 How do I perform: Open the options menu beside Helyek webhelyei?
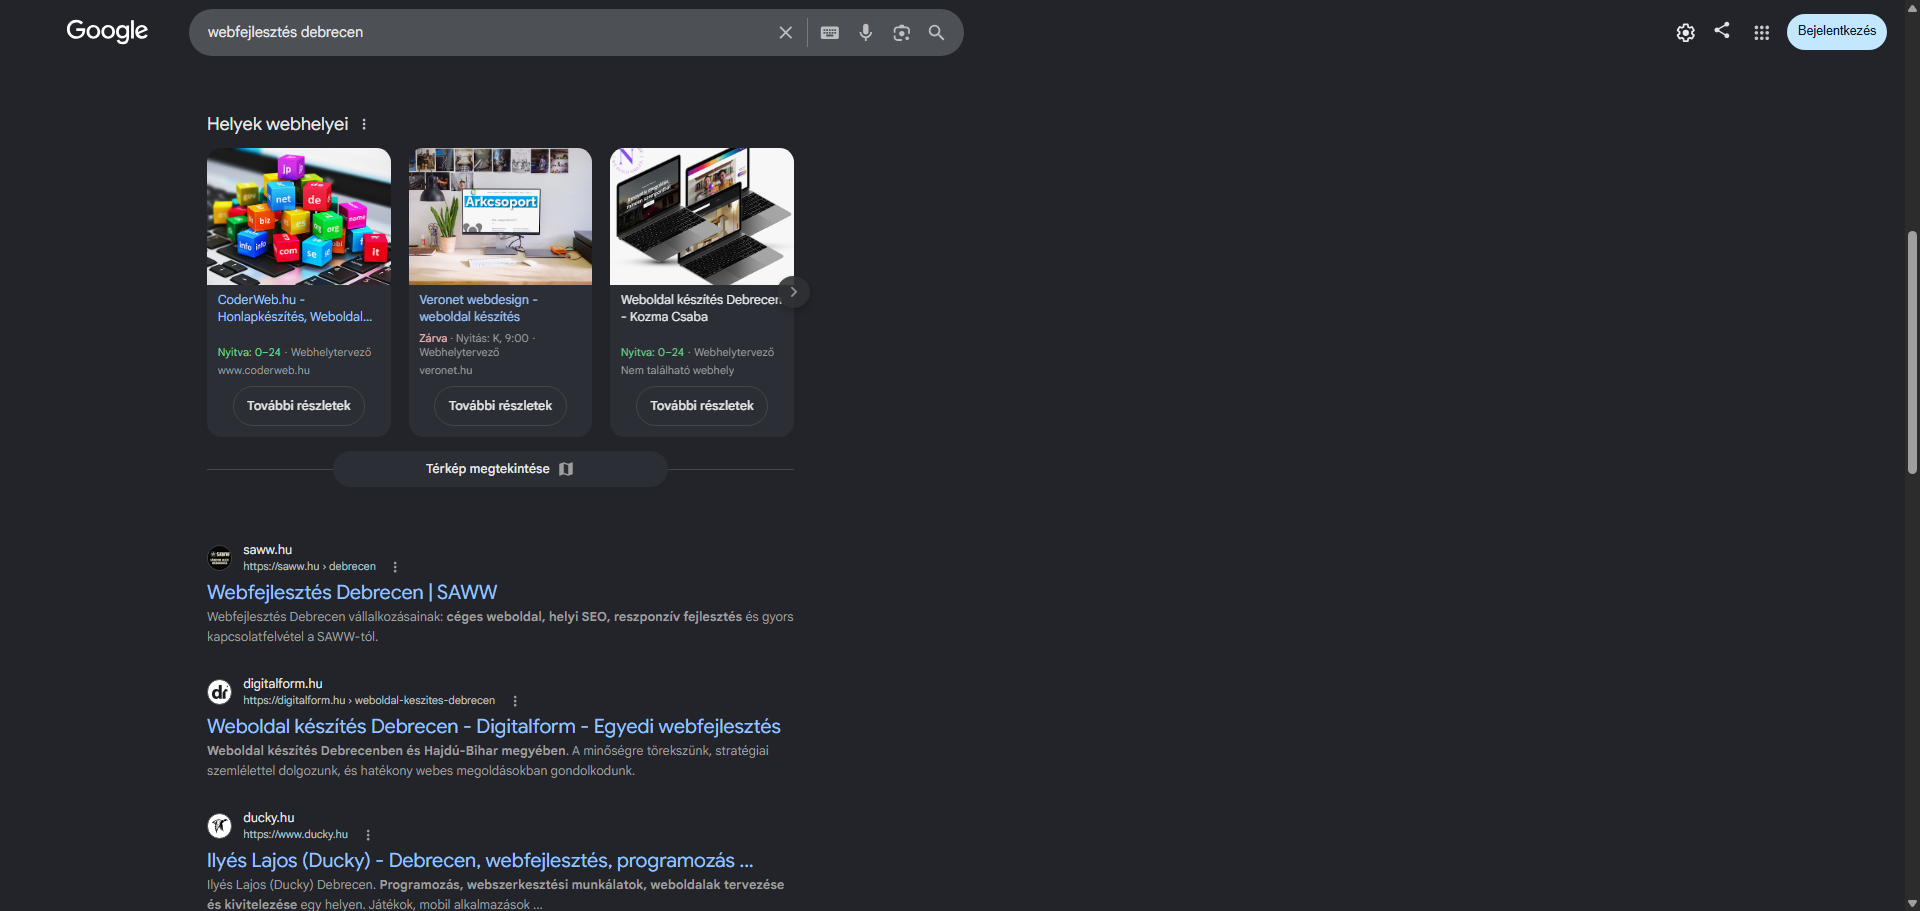[x=364, y=124]
